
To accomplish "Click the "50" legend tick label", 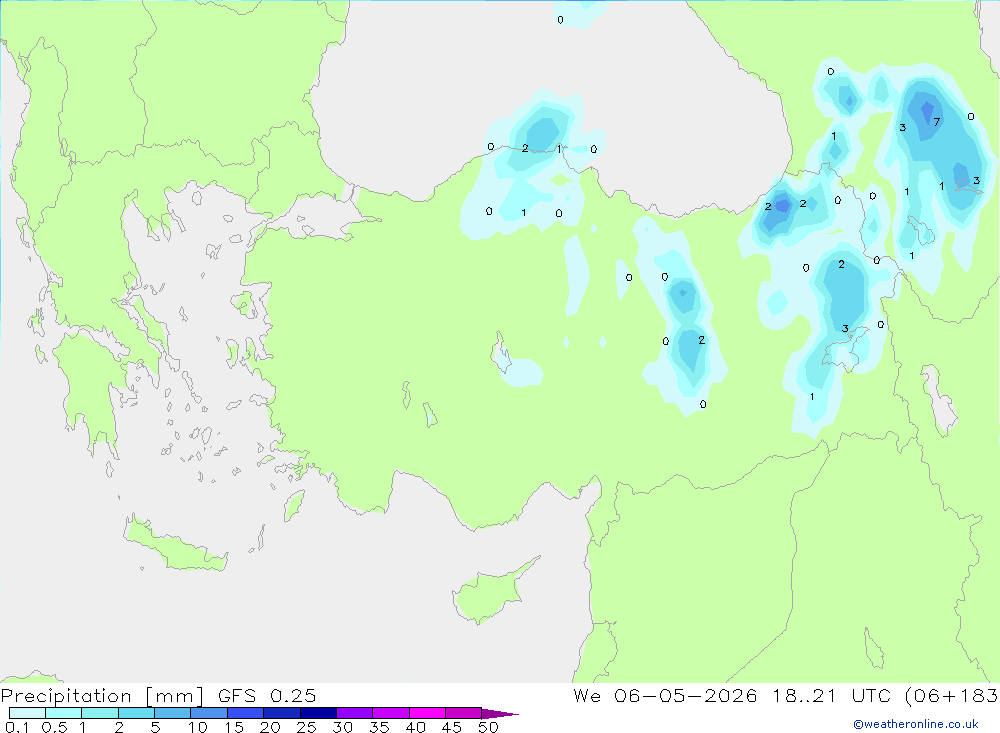I will pyautogui.click(x=488, y=727).
